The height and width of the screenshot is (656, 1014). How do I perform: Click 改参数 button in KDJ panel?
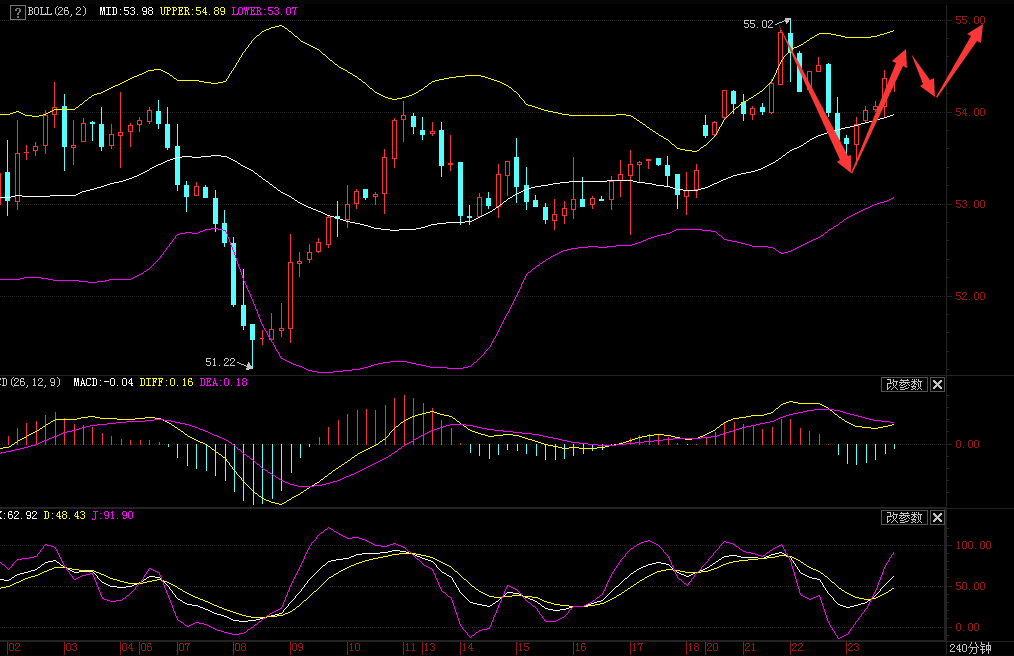pos(904,517)
